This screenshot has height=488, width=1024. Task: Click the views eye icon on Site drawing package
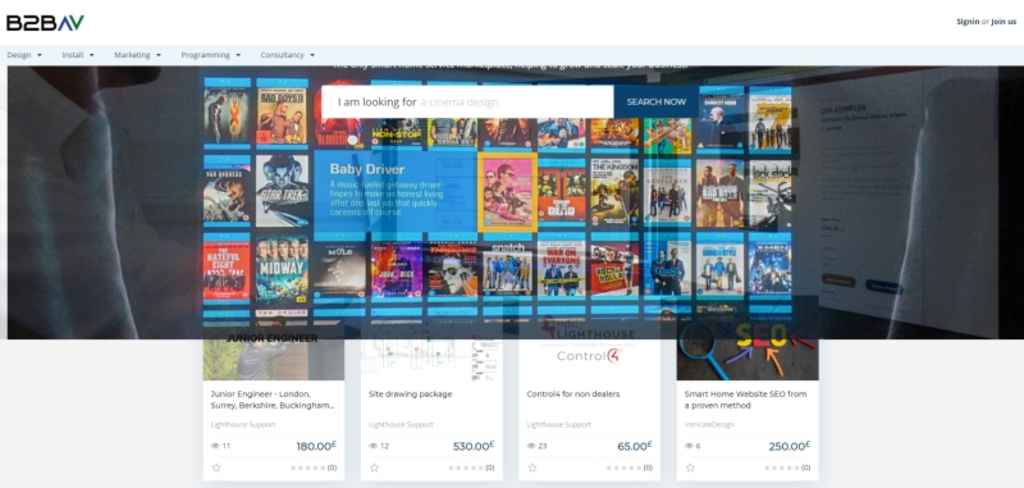tap(374, 446)
